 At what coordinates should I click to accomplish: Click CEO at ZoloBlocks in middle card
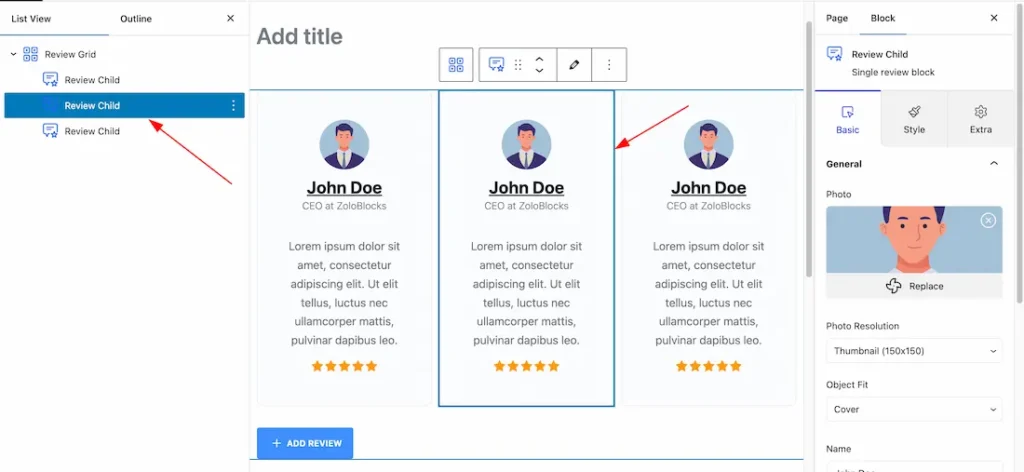526,206
